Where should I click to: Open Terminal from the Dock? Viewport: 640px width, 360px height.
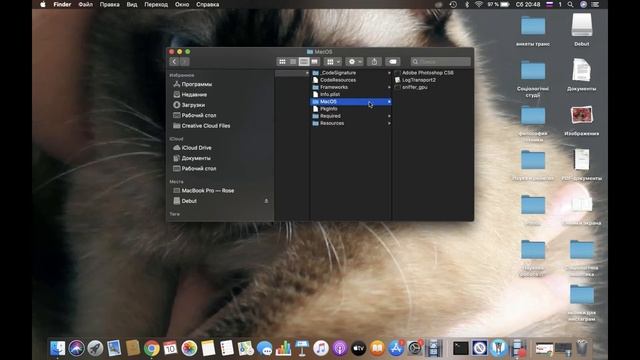461,349
